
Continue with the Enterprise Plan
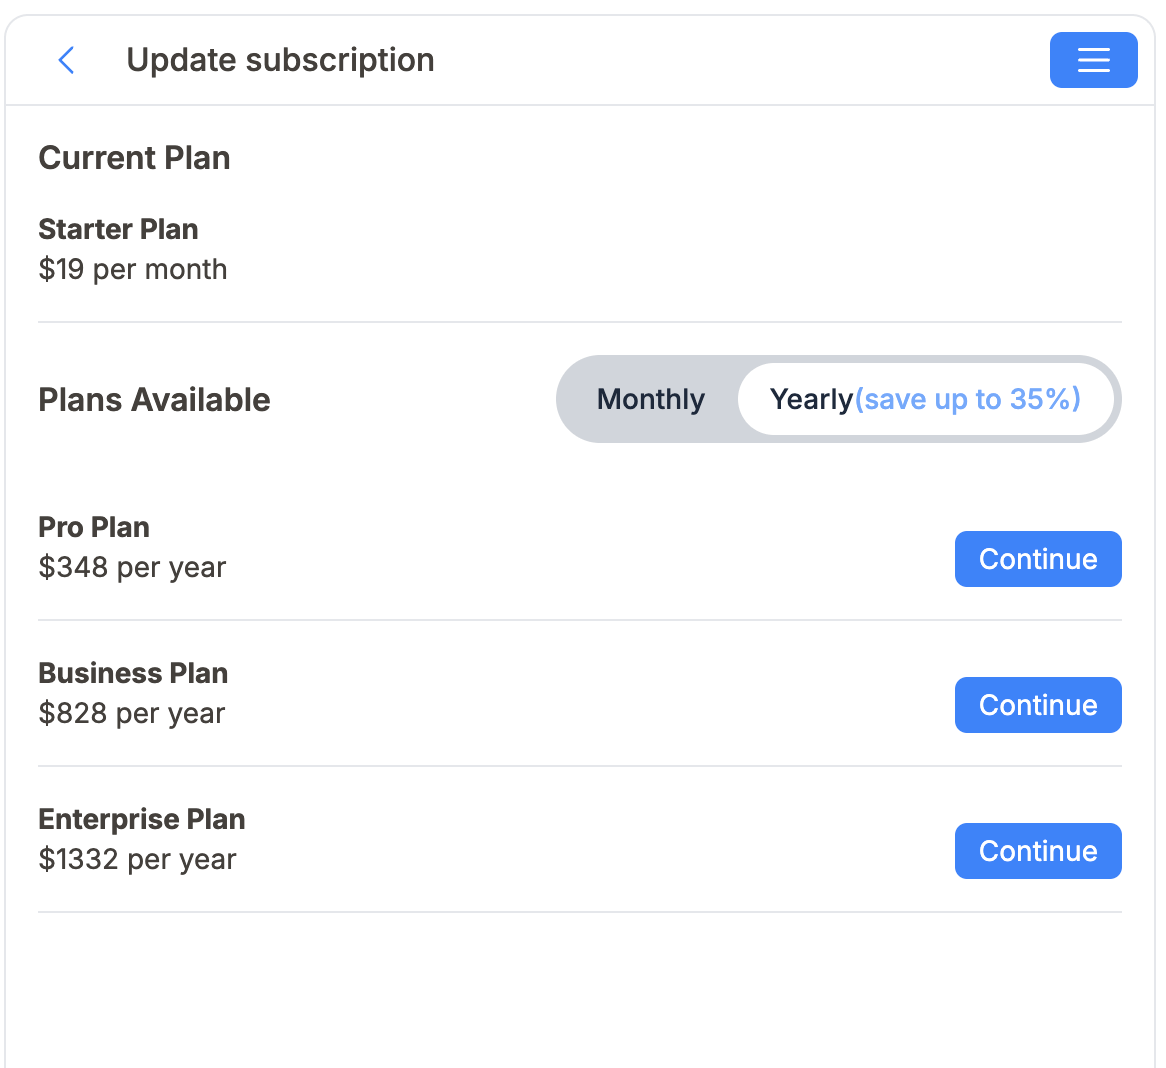1037,851
